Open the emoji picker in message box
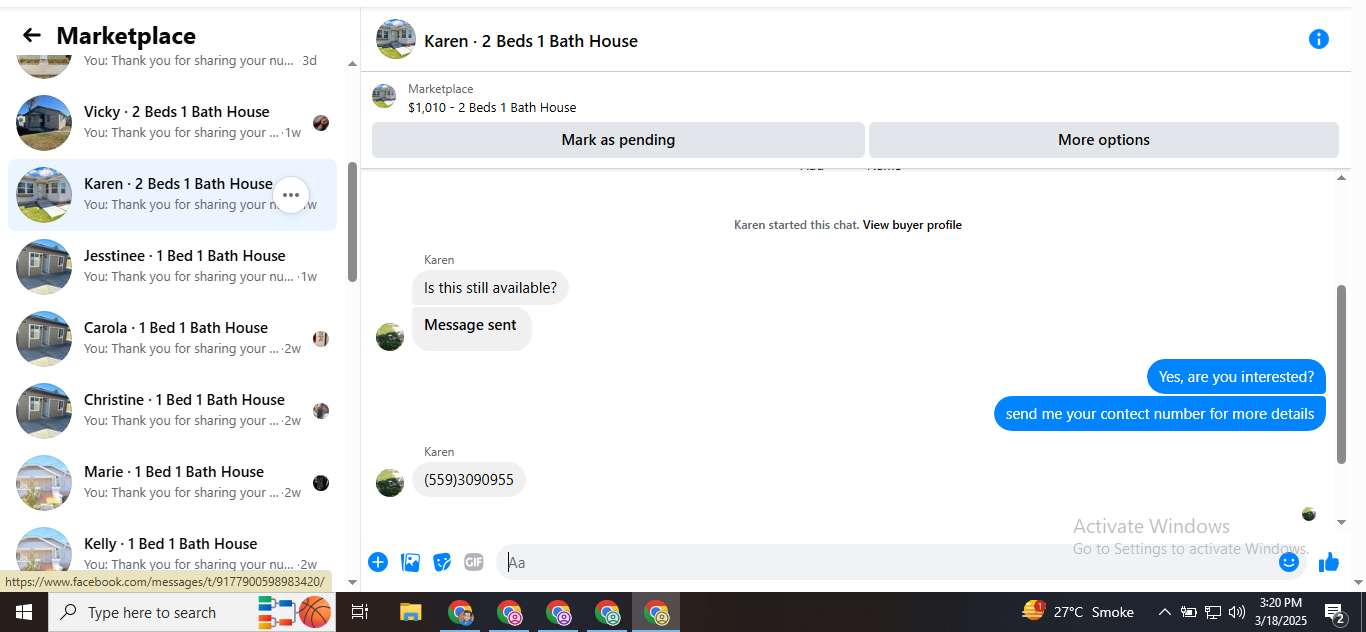This screenshot has width=1366, height=632. [x=1289, y=562]
